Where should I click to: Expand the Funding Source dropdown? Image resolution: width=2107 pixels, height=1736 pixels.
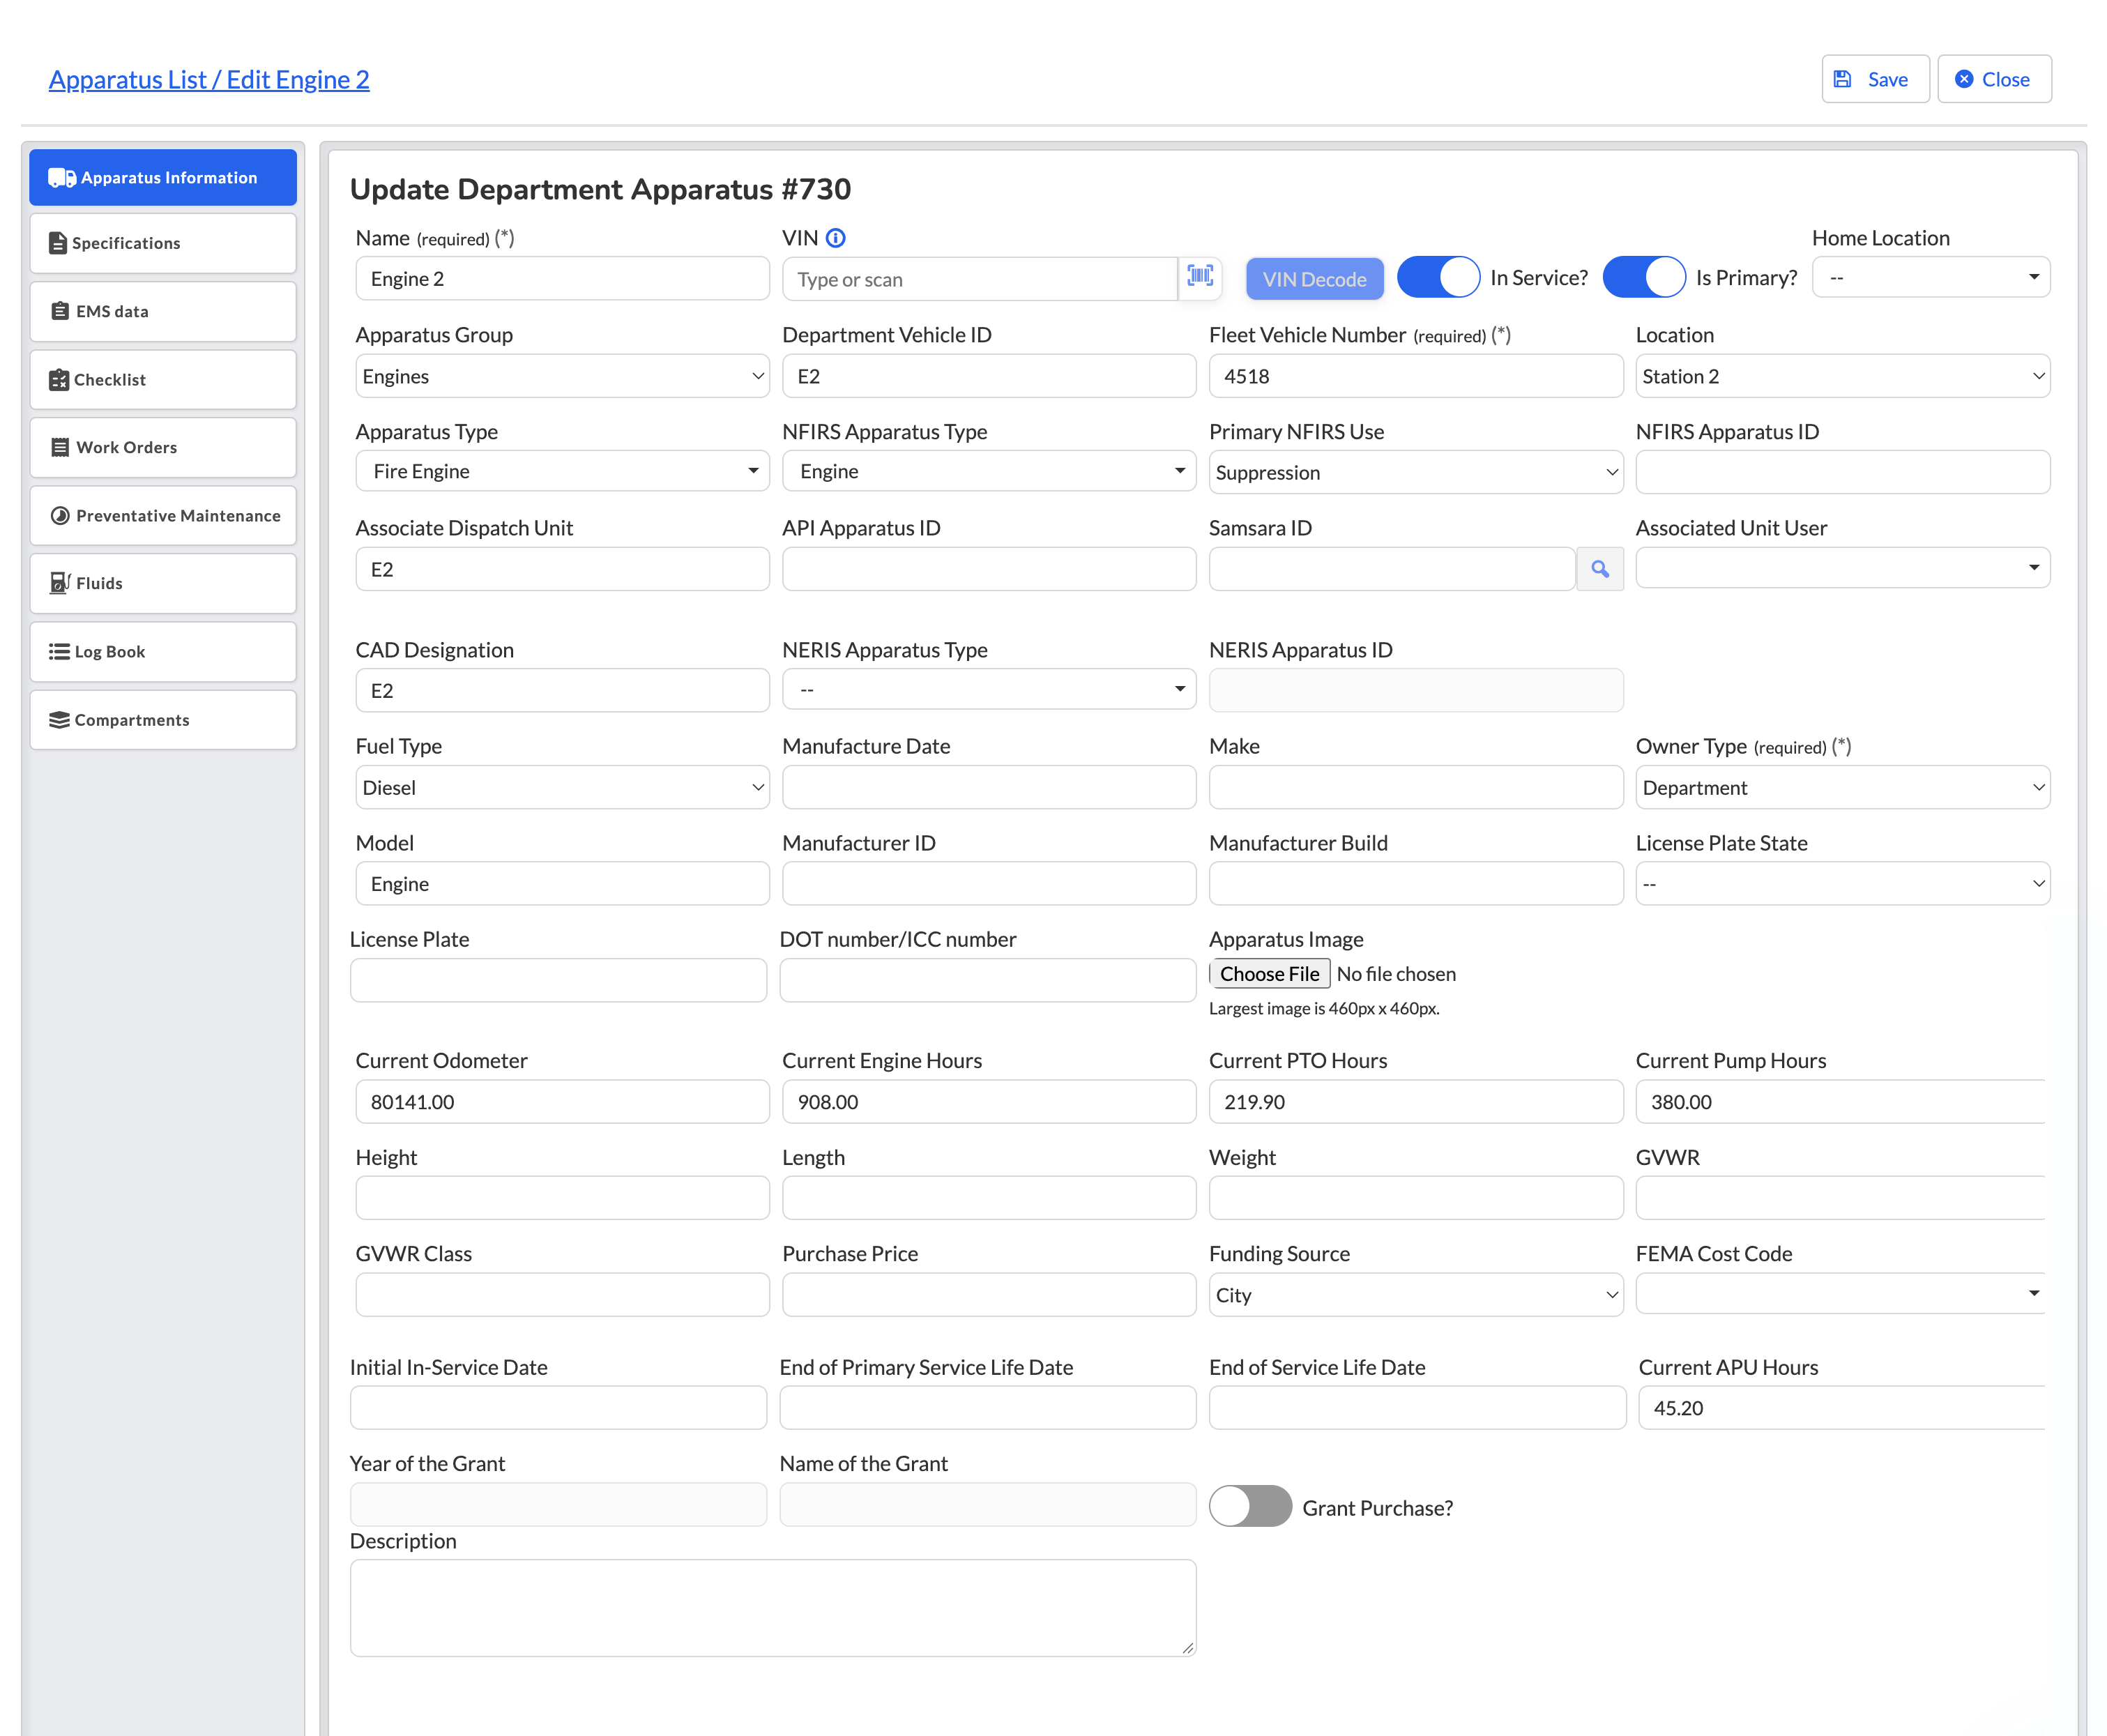[x=1416, y=1295]
